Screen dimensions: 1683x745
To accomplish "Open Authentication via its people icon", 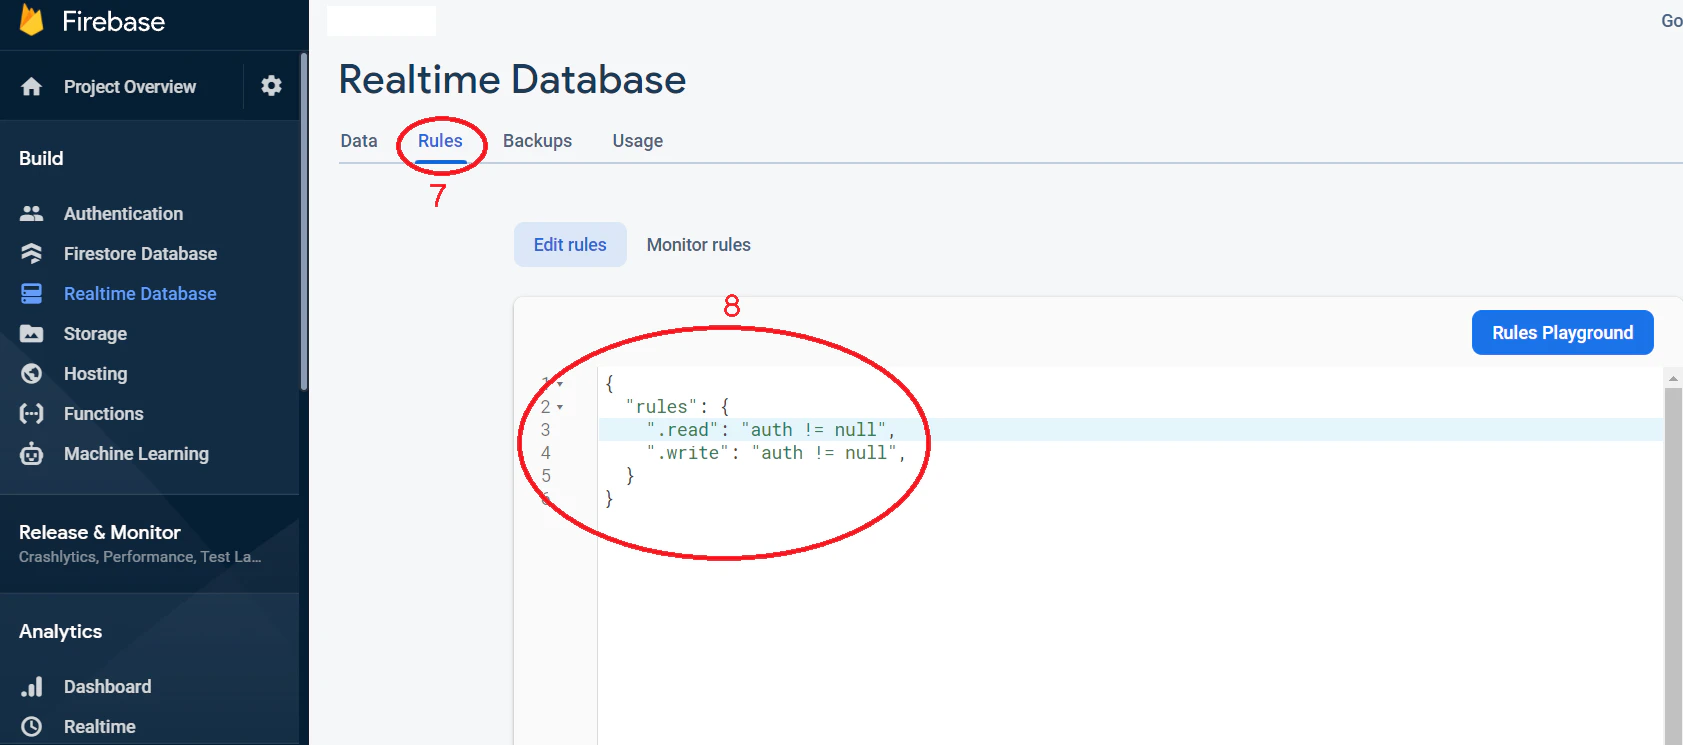I will click(x=32, y=213).
